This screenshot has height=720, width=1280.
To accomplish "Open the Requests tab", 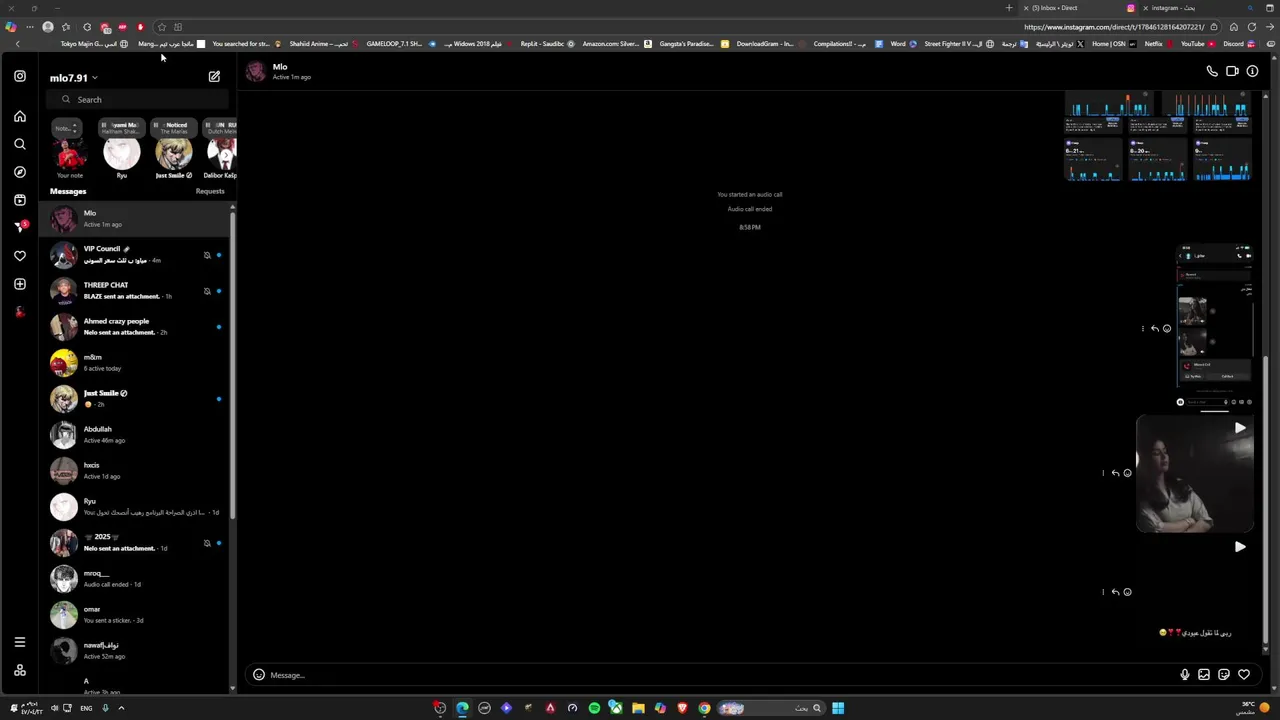I will (x=210, y=191).
